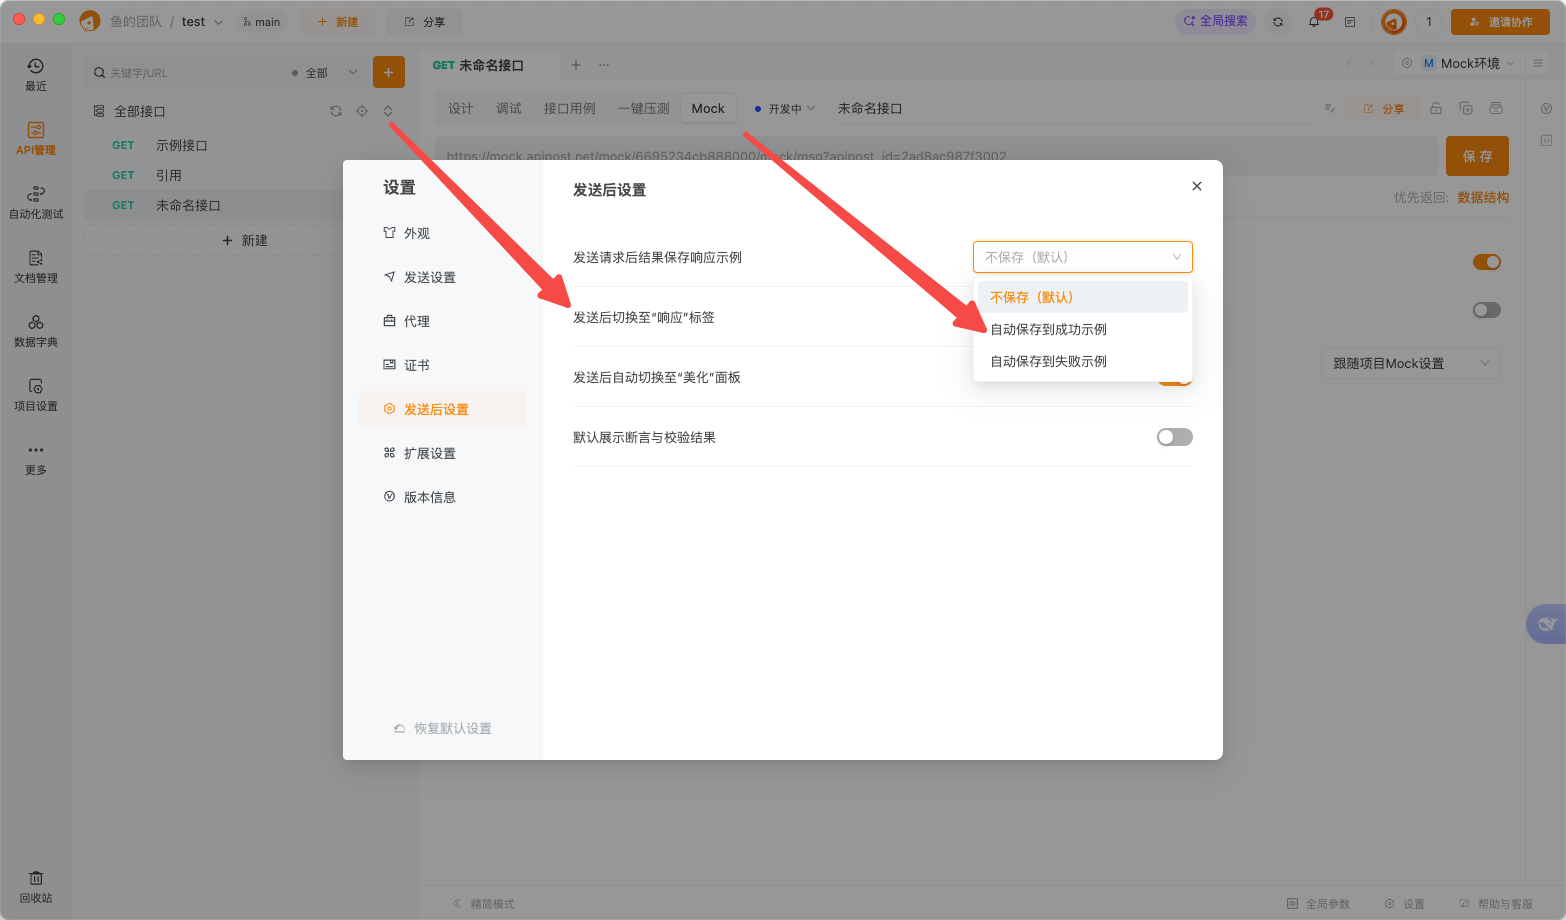Screen dimensions: 1566x920
Task: Open the Mock环境 environment selector
Action: (x=1468, y=63)
